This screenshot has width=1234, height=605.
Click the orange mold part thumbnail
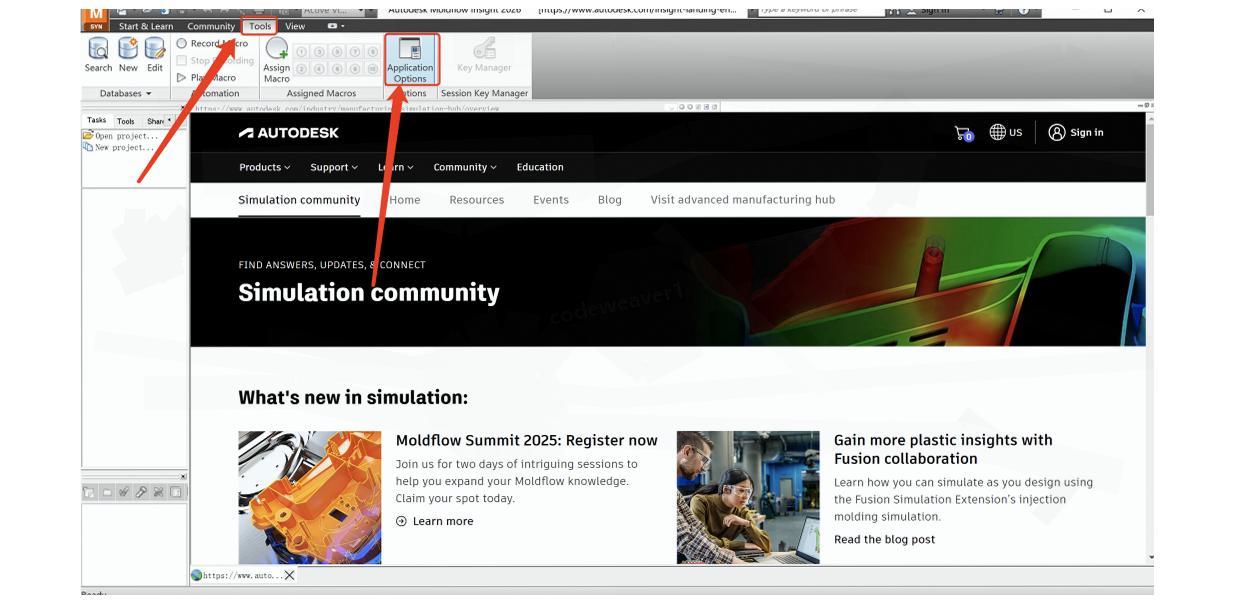click(x=310, y=497)
